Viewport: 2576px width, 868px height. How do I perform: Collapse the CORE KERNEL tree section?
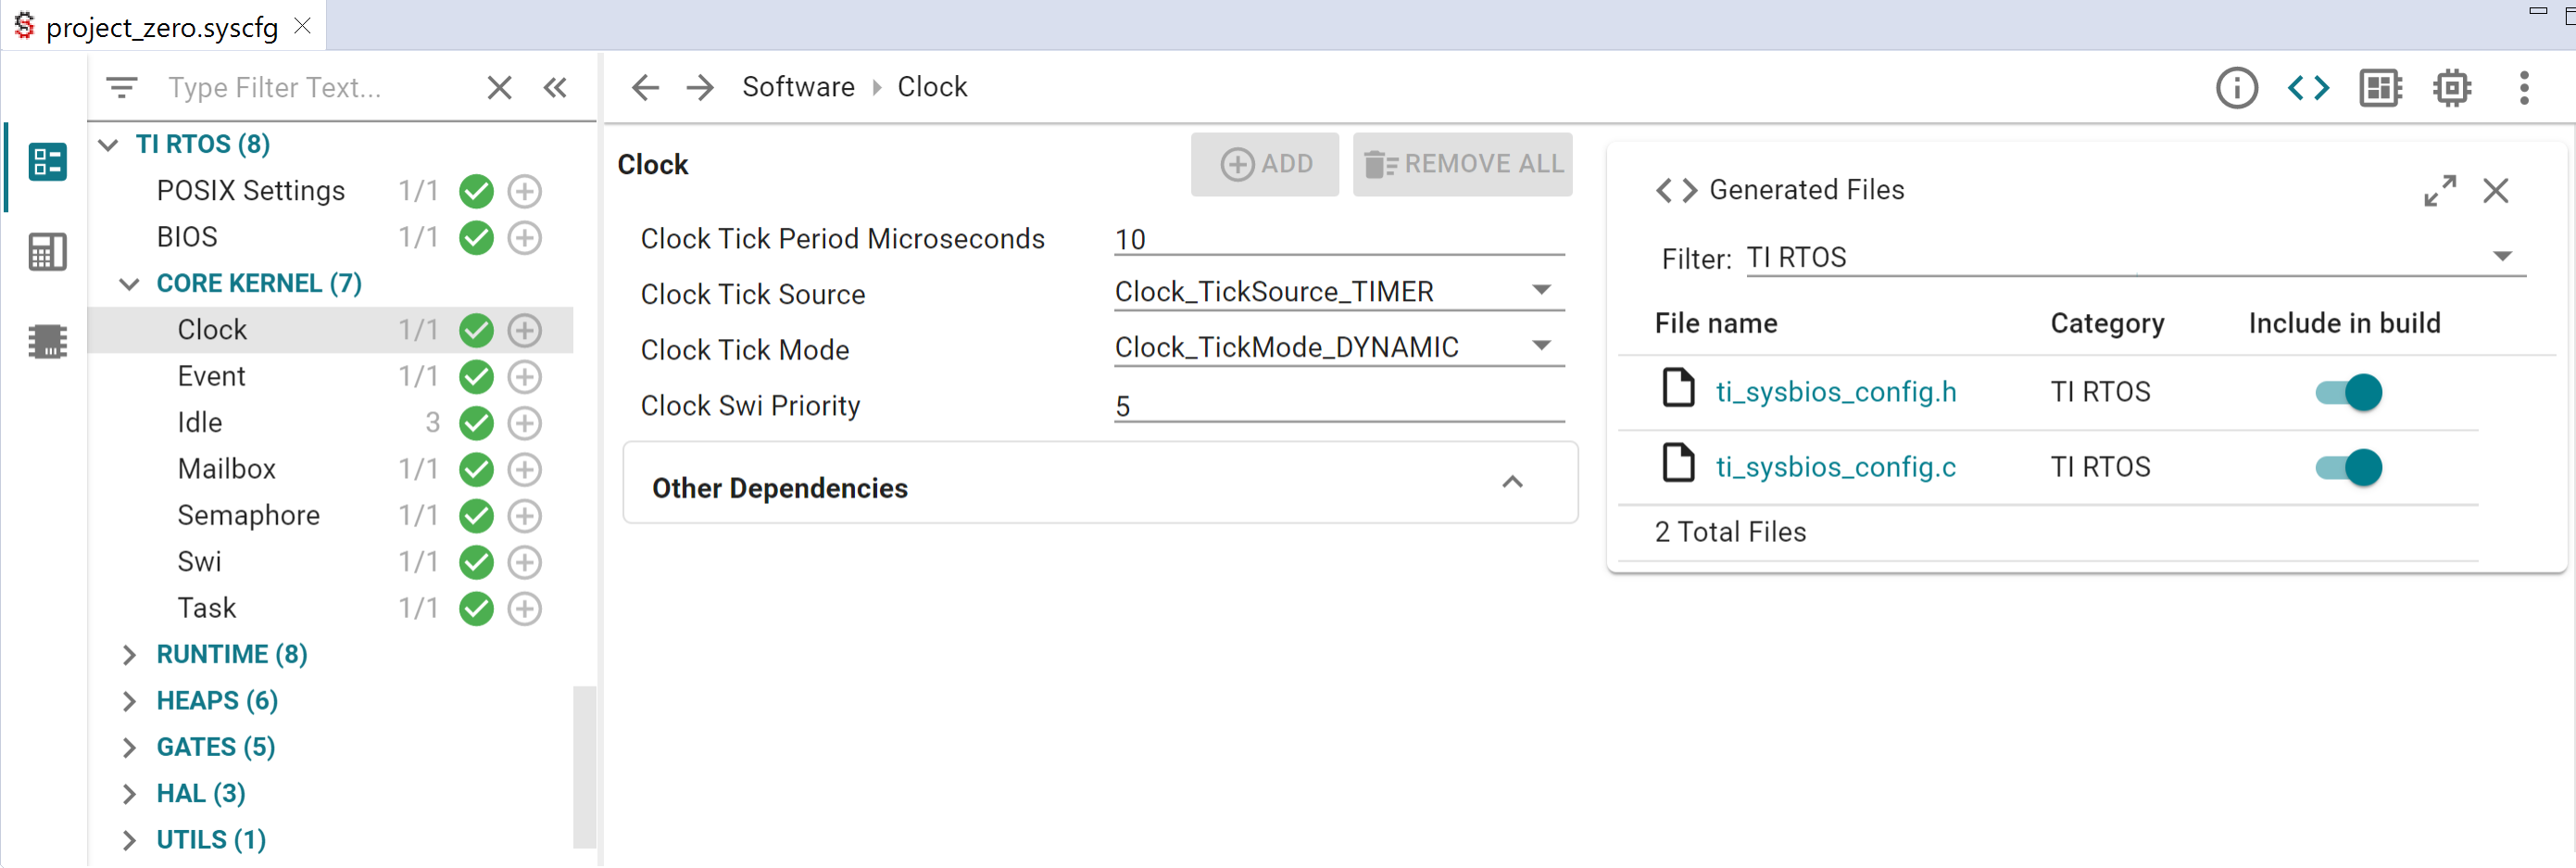tap(129, 284)
